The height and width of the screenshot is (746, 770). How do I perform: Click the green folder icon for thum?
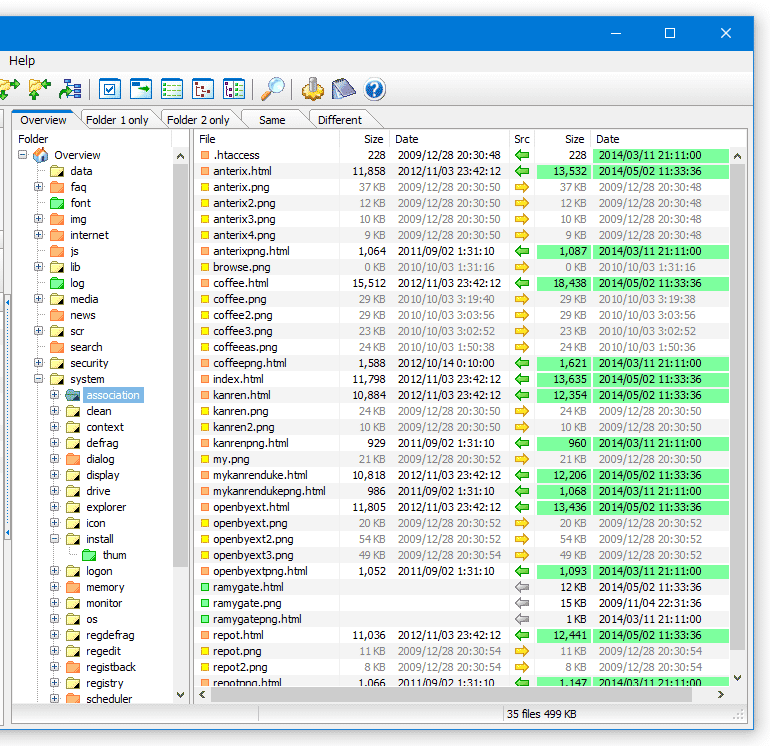[x=89, y=555]
